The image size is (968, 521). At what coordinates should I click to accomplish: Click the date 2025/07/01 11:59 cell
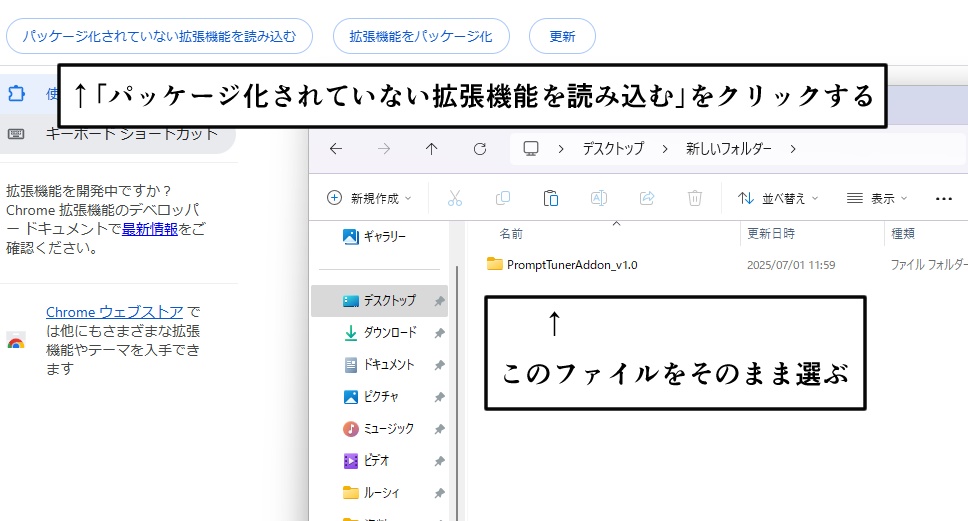pos(791,265)
